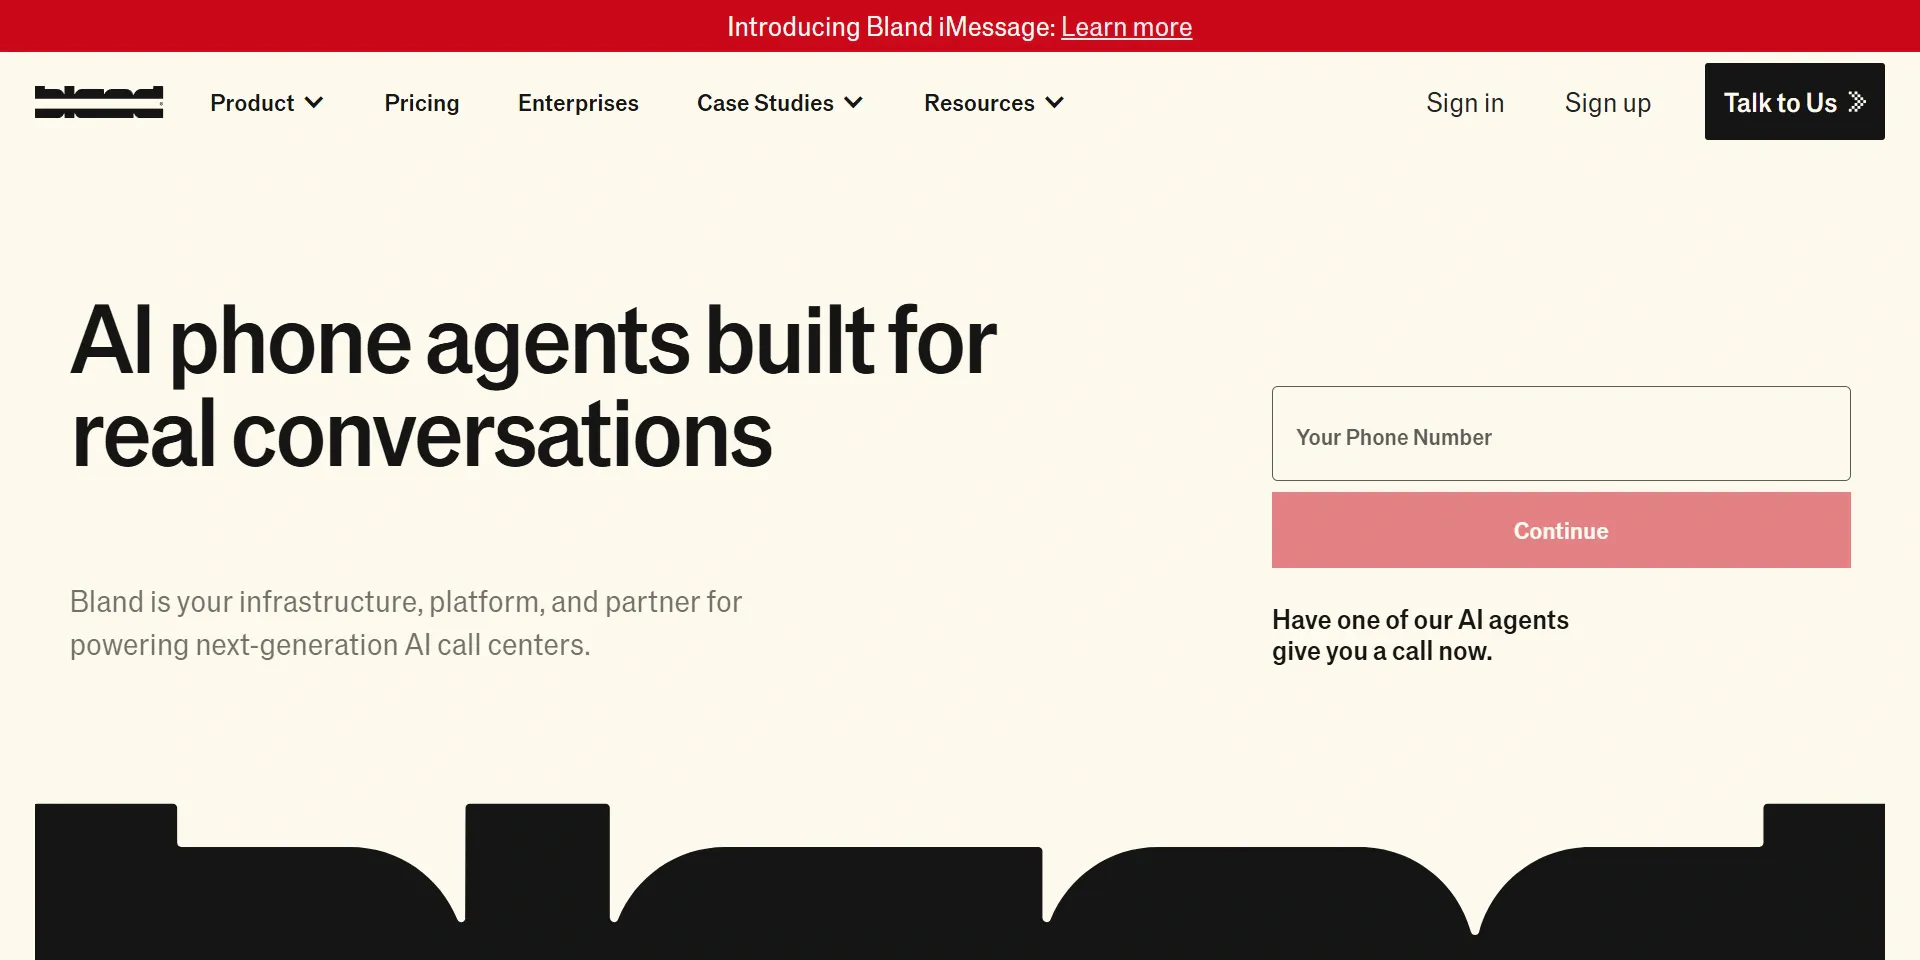Click the Sign in link
The height and width of the screenshot is (960, 1920).
pos(1465,103)
